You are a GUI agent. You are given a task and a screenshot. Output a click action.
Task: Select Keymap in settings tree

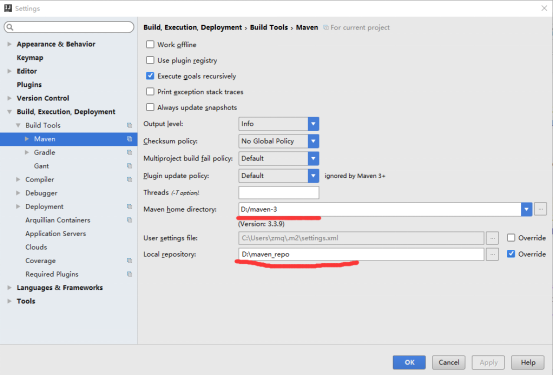[30, 58]
